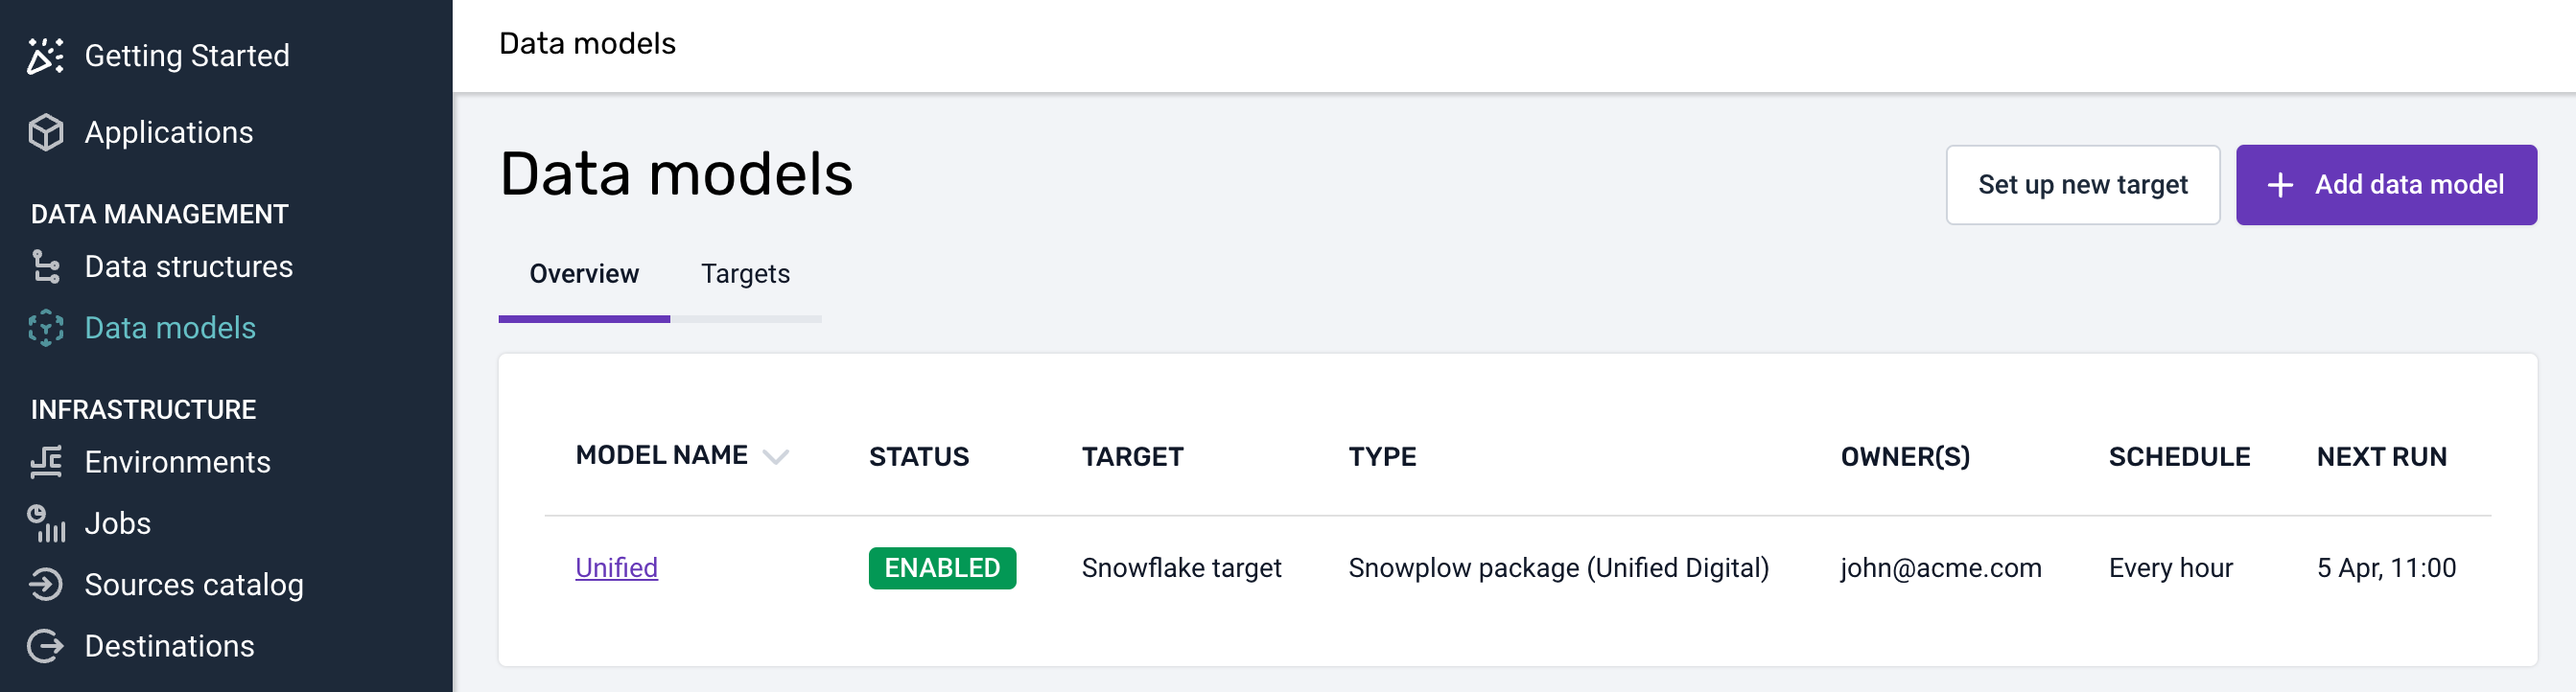Image resolution: width=2576 pixels, height=692 pixels.
Task: Click the Data structures tree icon
Action: (x=45, y=267)
